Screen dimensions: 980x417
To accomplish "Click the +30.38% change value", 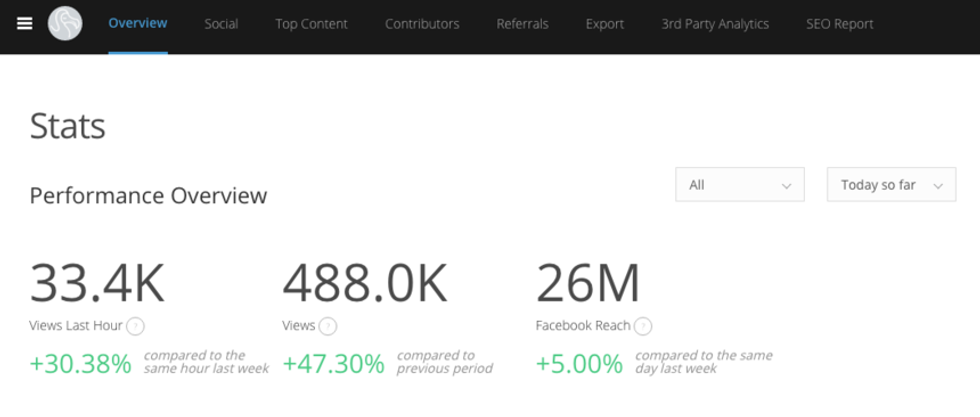I will click(x=81, y=364).
